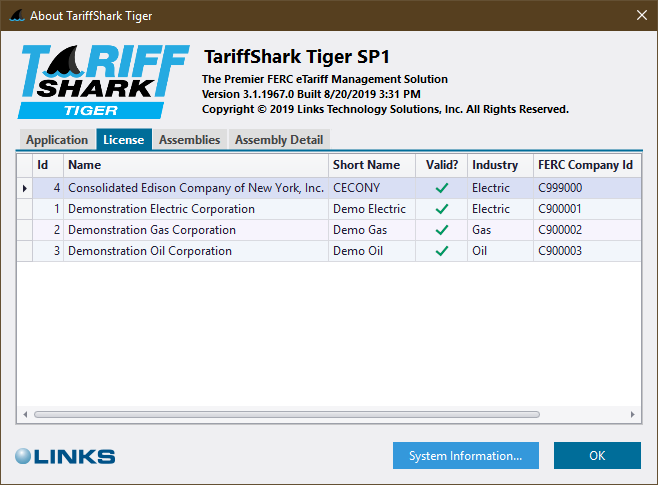Click Electric industry cell for Demo Electric
Viewport: 658px width, 485px height.
pyautogui.click(x=500, y=209)
